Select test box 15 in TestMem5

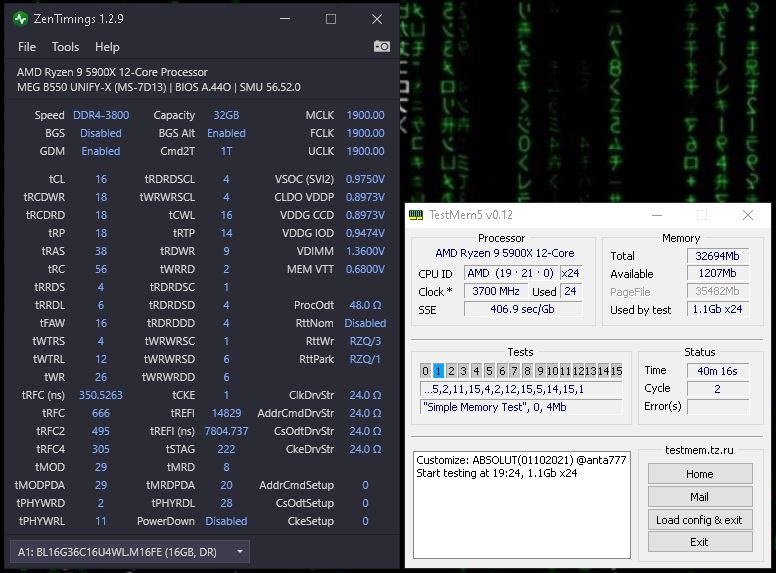pos(616,371)
